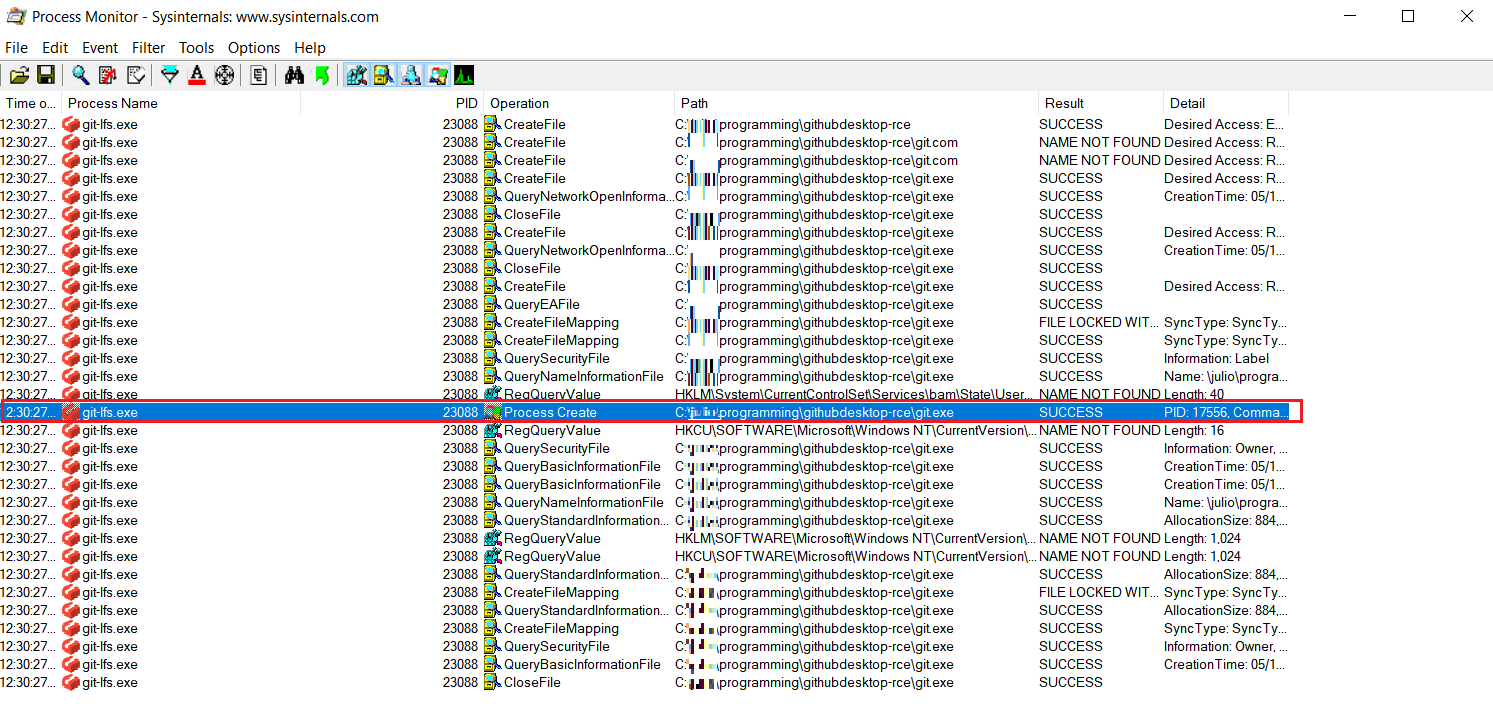Open the Event menu
Viewport: 1493px width, 716px height.
coord(100,47)
